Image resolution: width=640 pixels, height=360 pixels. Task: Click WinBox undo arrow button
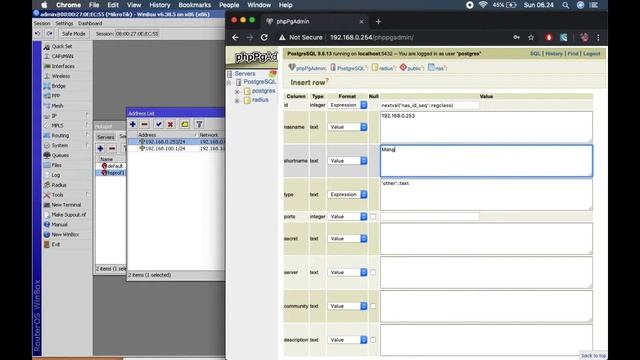click(38, 33)
